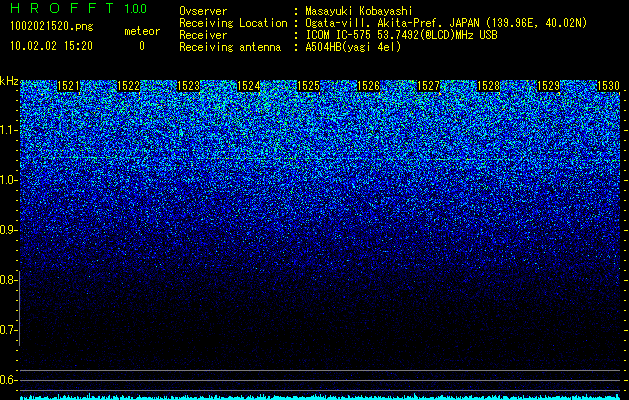
Task: Select the HROFFT title text
Action: point(62,8)
